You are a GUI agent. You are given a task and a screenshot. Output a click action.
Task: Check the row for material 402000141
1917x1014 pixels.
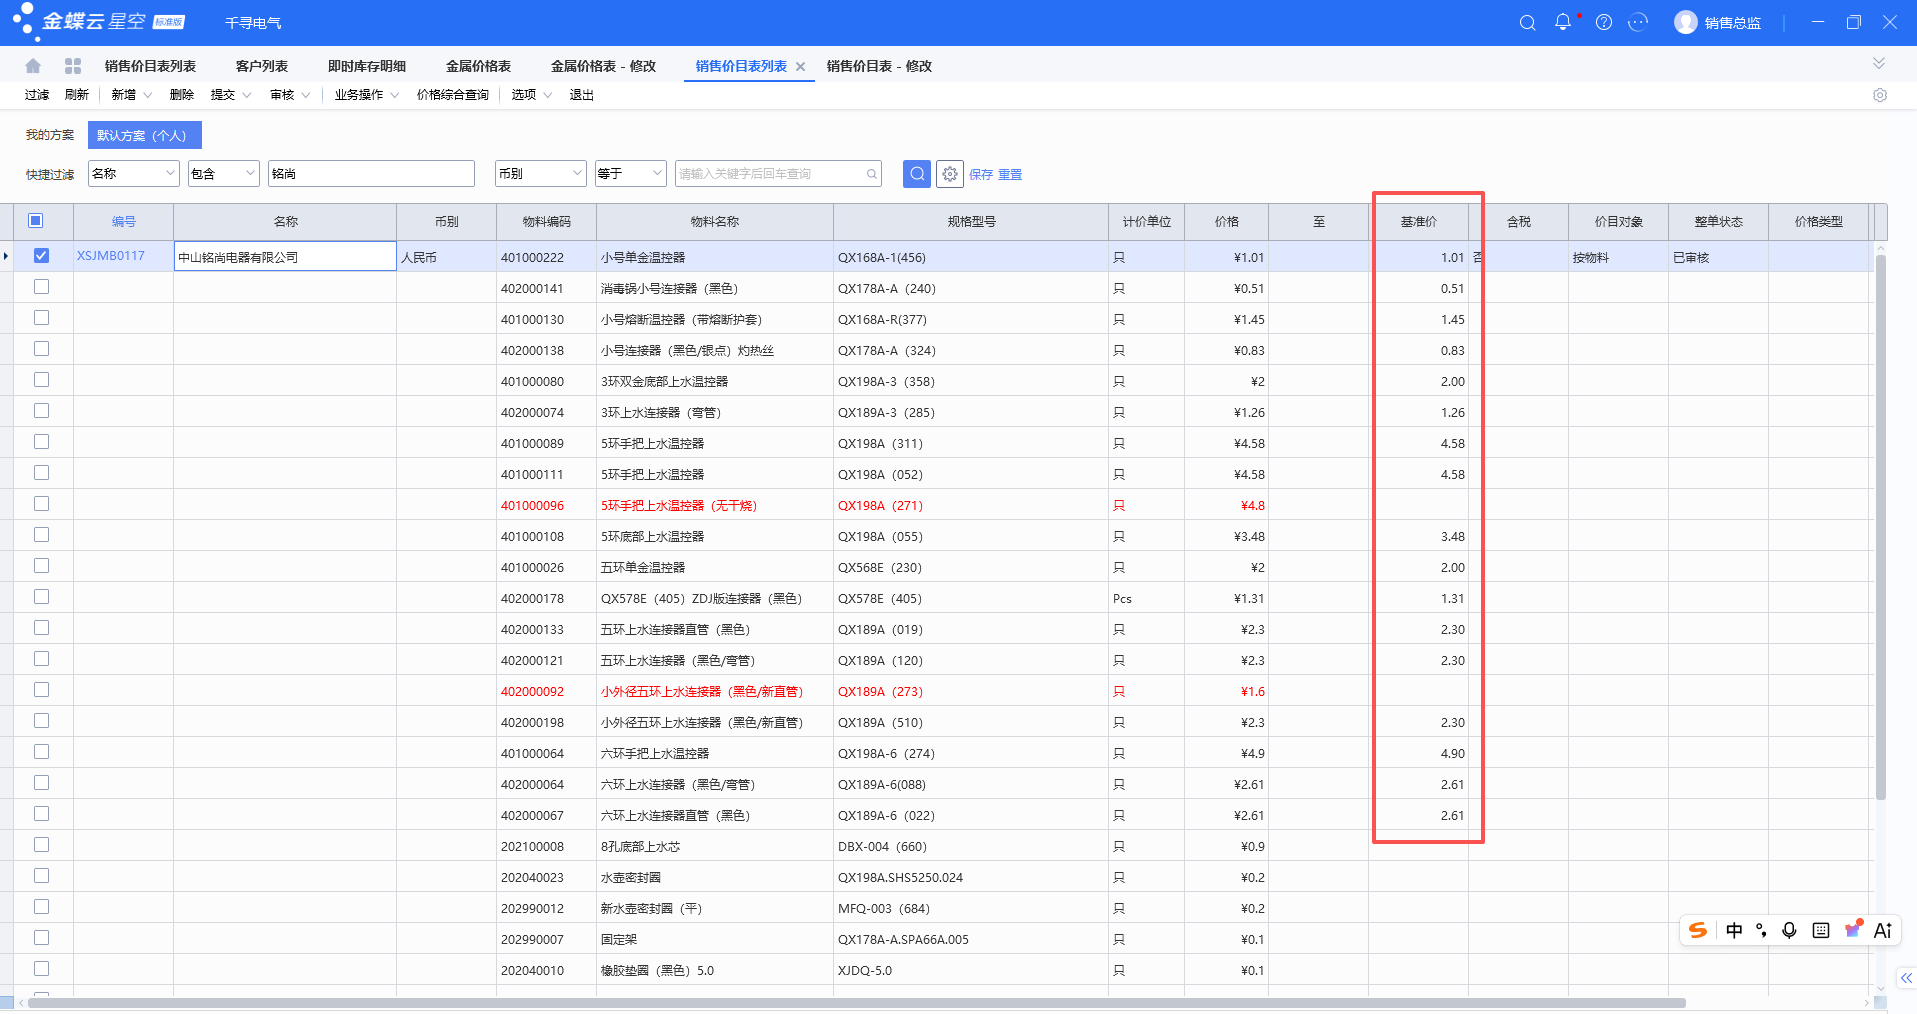(41, 287)
